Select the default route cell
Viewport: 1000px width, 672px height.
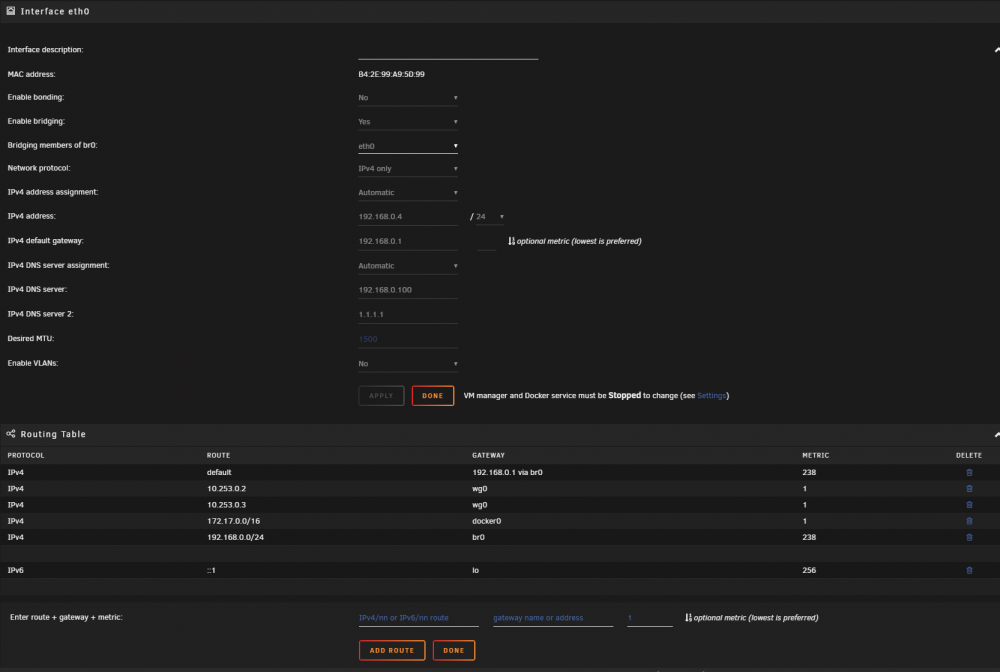[219, 472]
